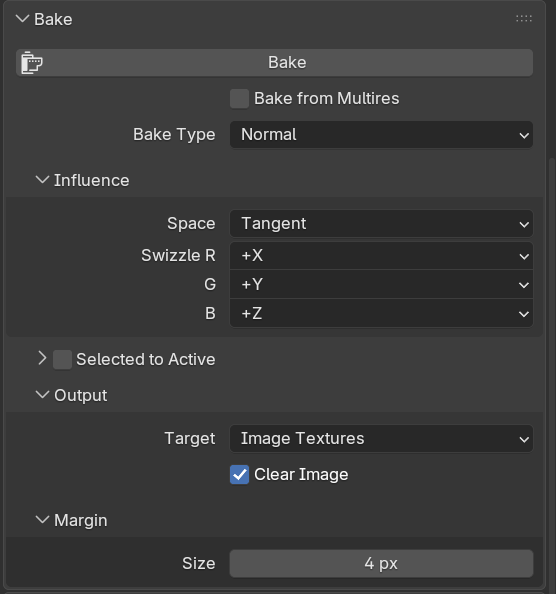Uncheck the Clear Image checkbox
Image resolution: width=556 pixels, height=594 pixels.
[x=239, y=475]
